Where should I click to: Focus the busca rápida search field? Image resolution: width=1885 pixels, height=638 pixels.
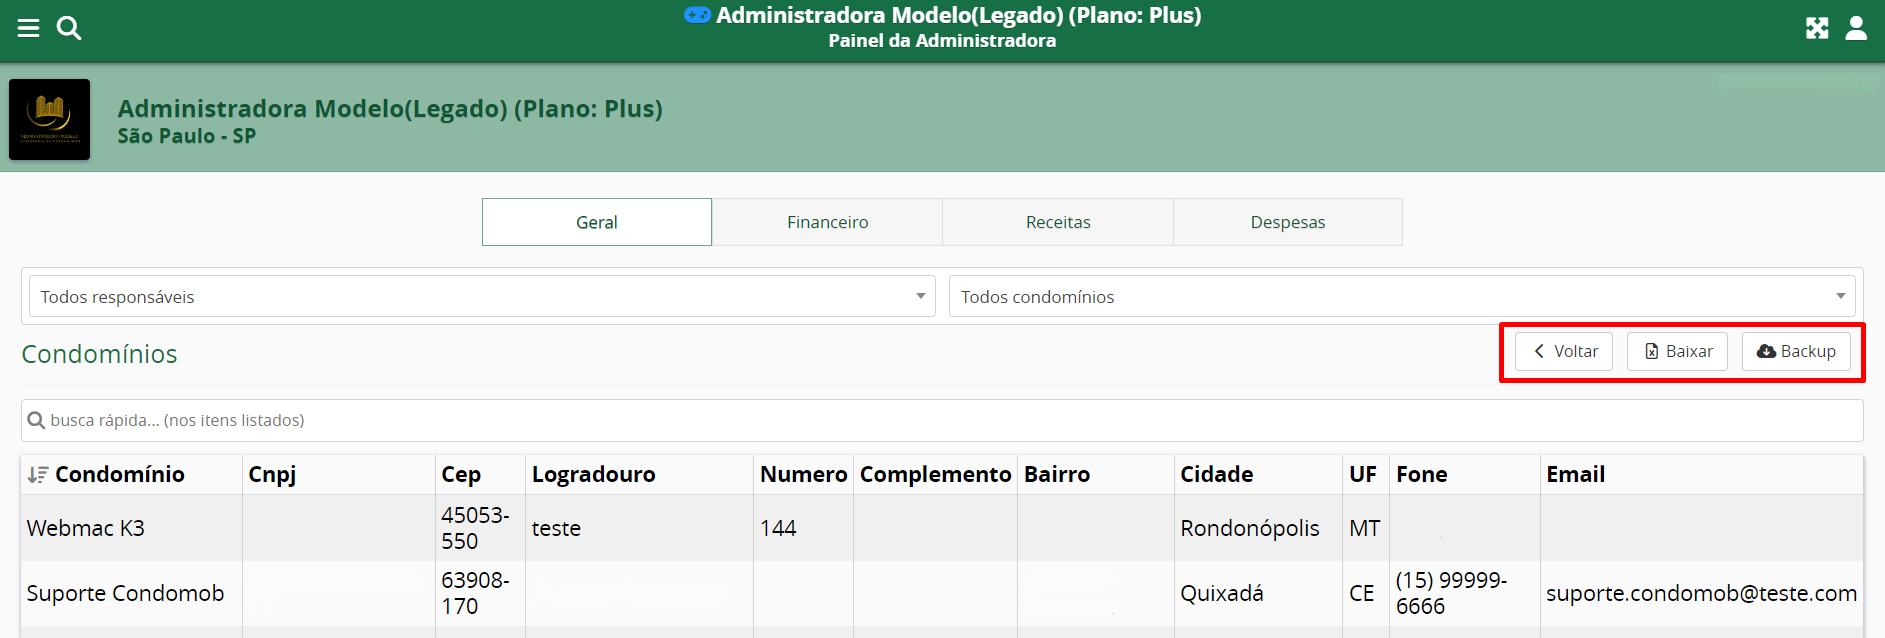[942, 421]
